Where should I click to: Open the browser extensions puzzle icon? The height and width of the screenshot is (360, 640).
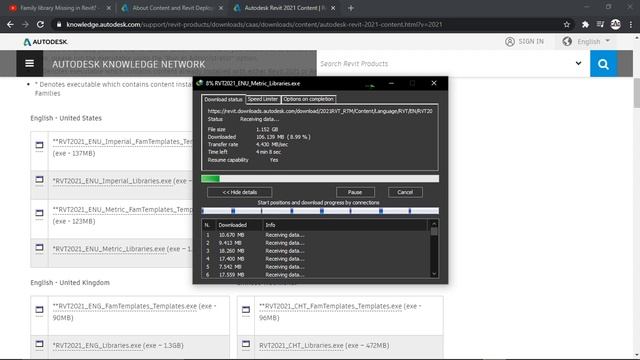tap(585, 24)
